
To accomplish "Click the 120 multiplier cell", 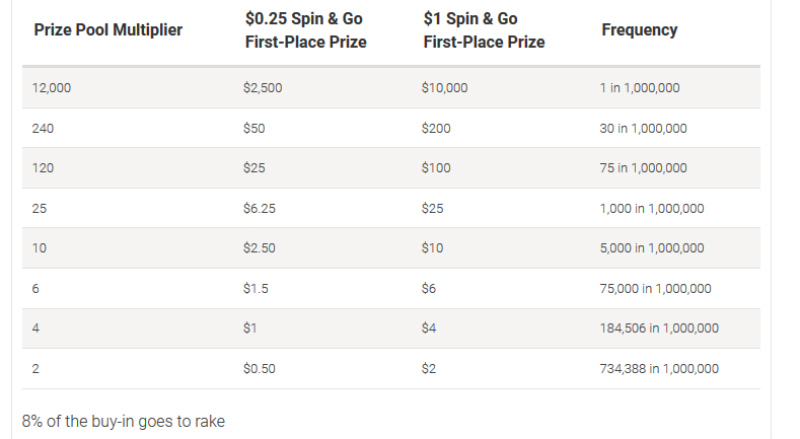I will 43,168.
